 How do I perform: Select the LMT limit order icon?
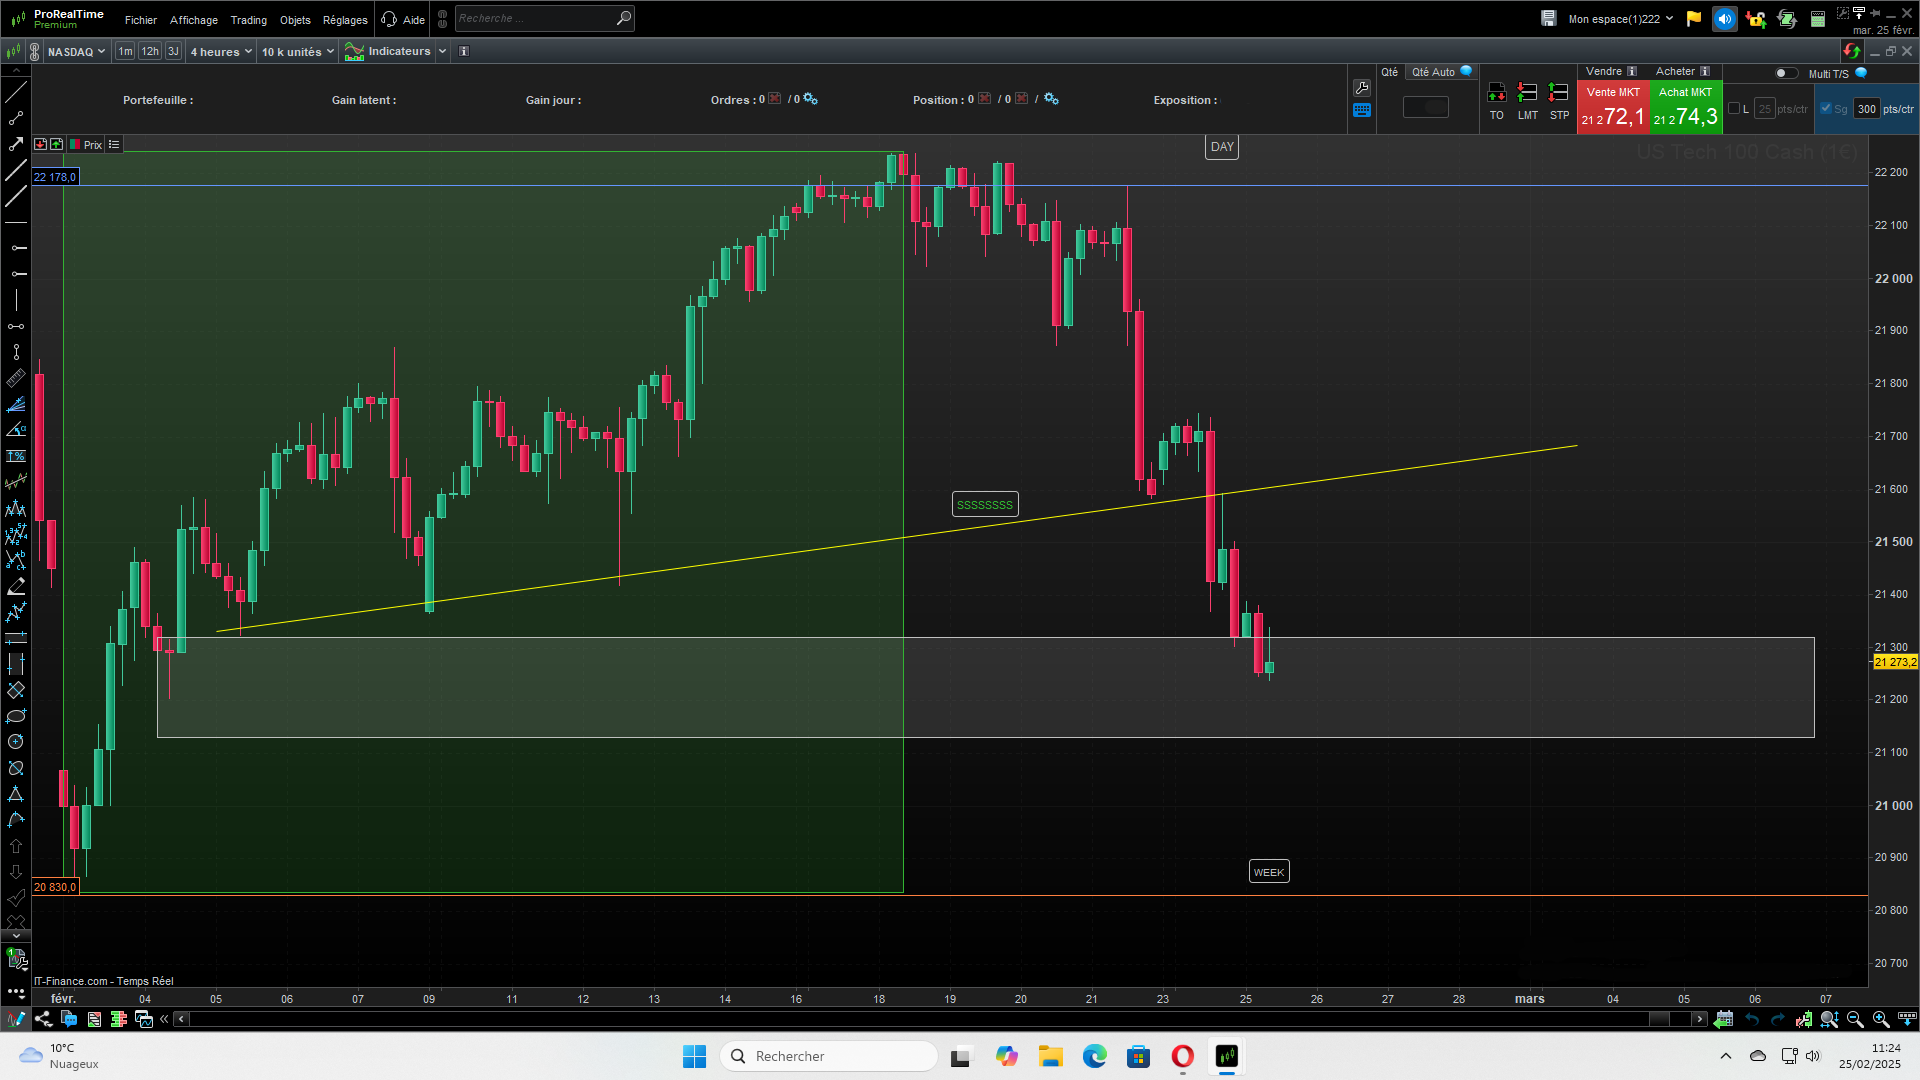pos(1527,93)
